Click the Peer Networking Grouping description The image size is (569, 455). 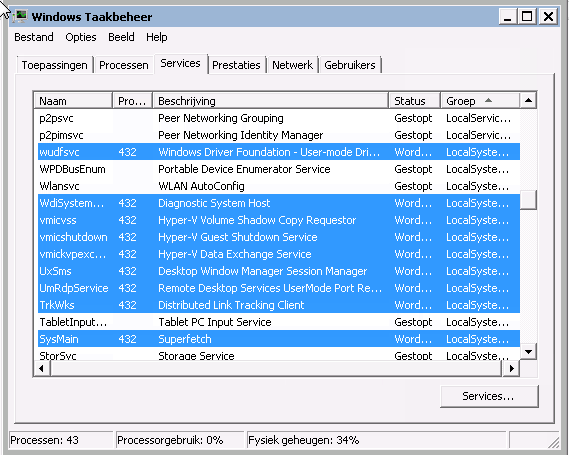(x=221, y=118)
